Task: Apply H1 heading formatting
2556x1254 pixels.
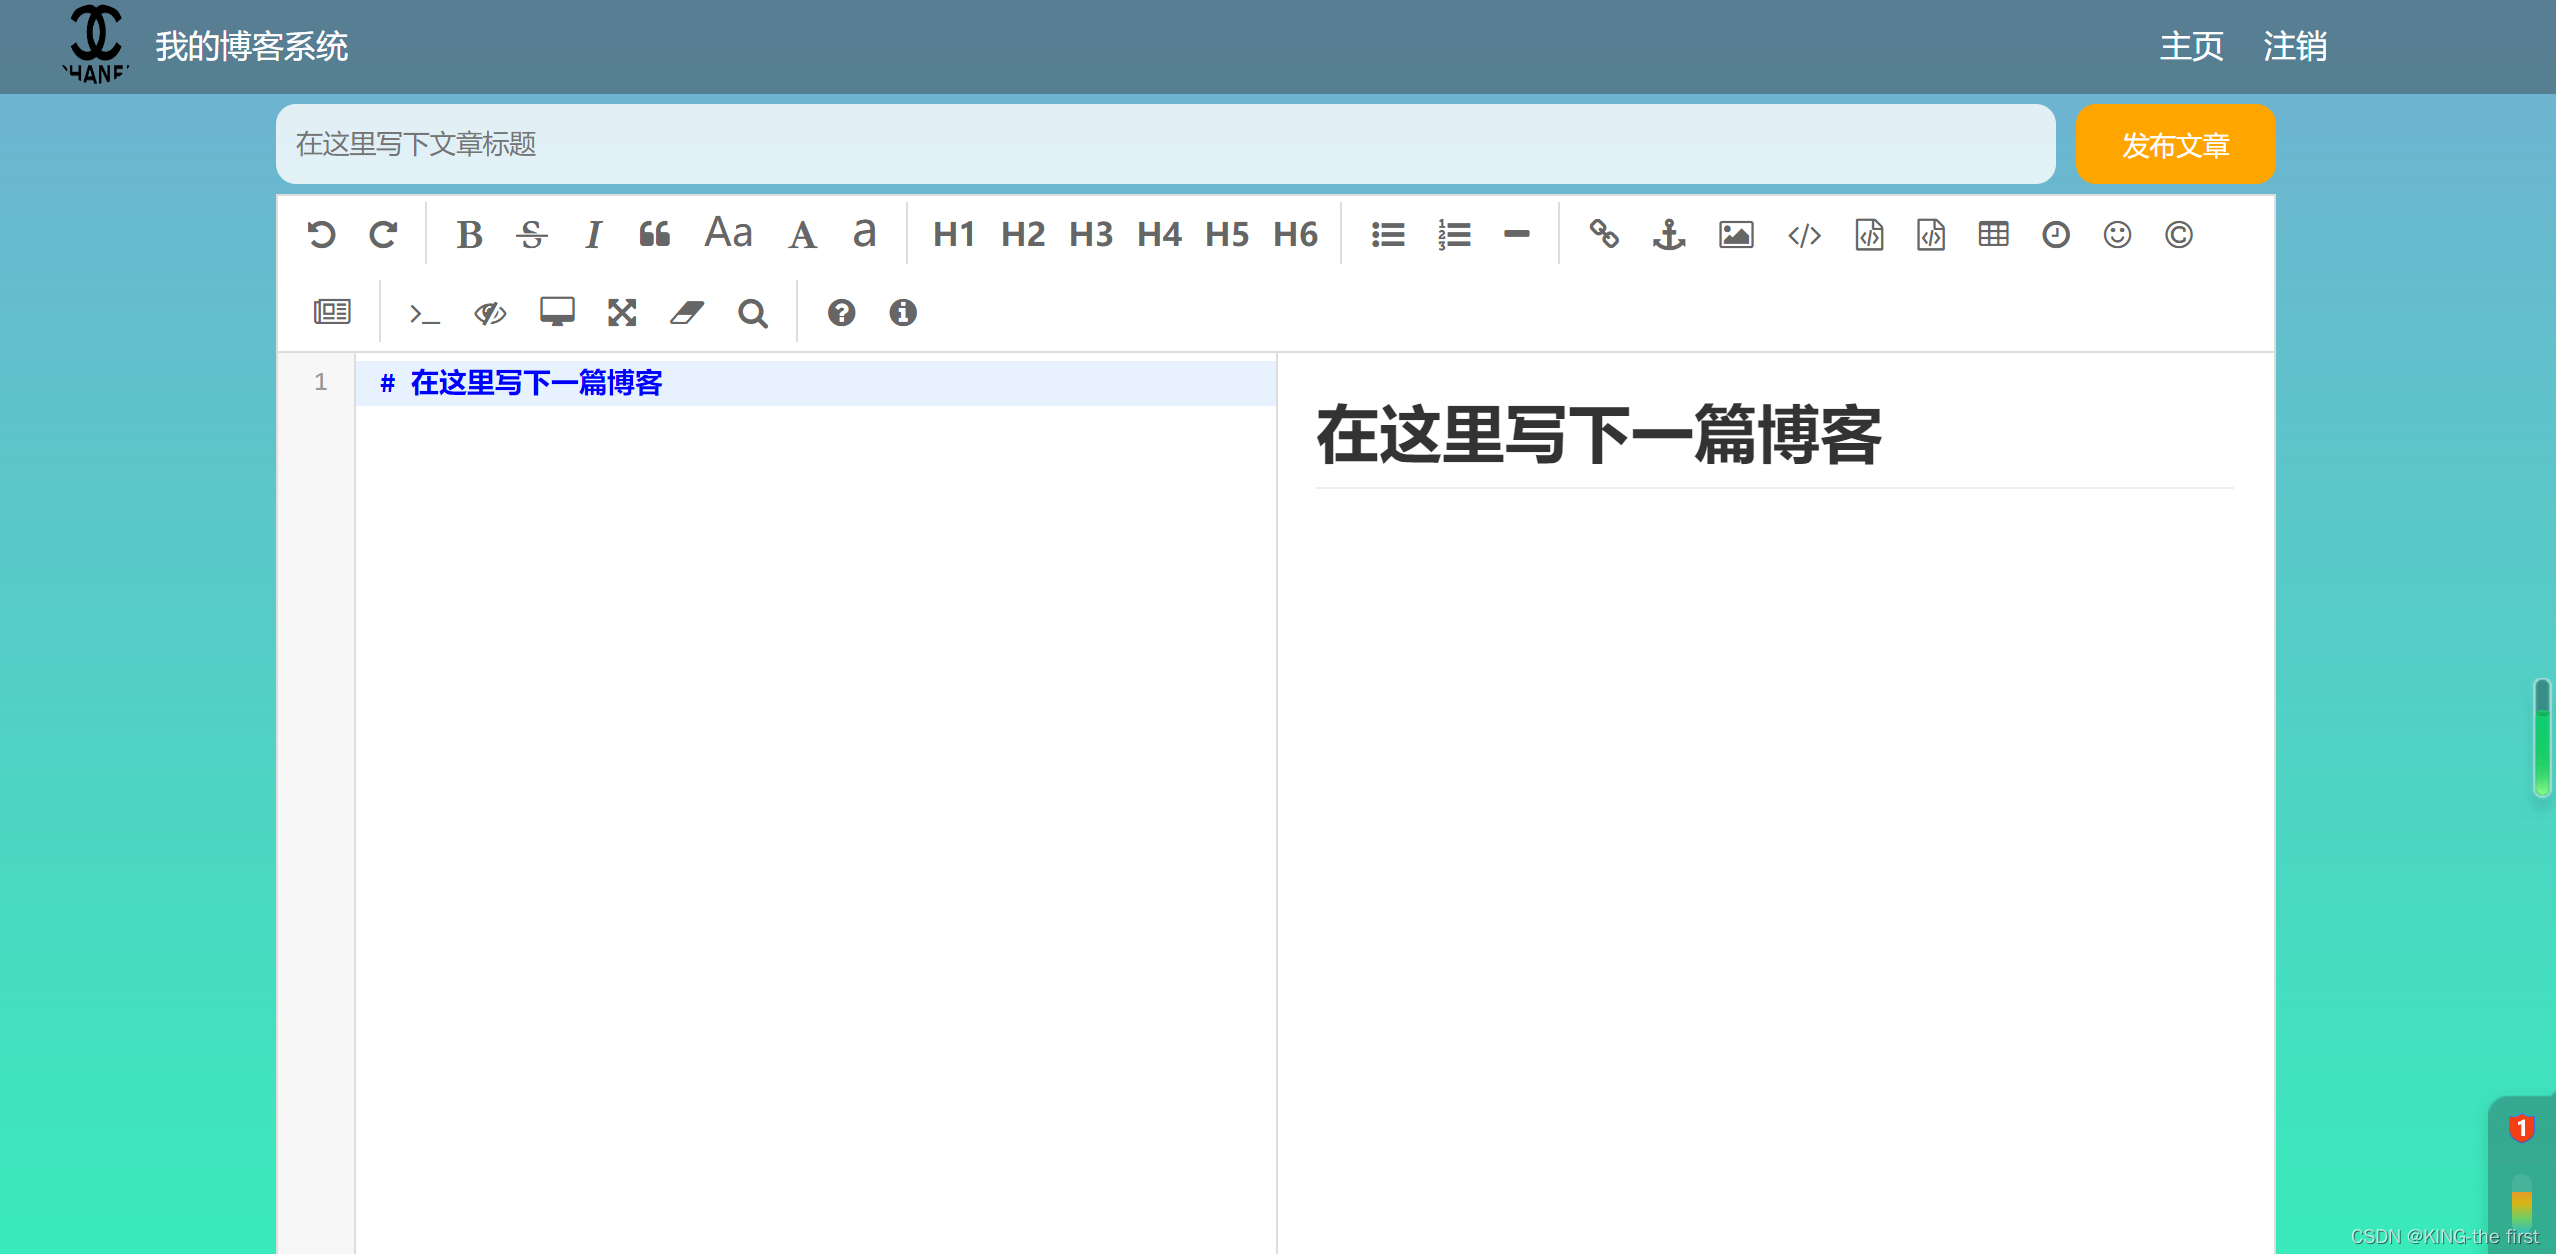Action: [953, 234]
